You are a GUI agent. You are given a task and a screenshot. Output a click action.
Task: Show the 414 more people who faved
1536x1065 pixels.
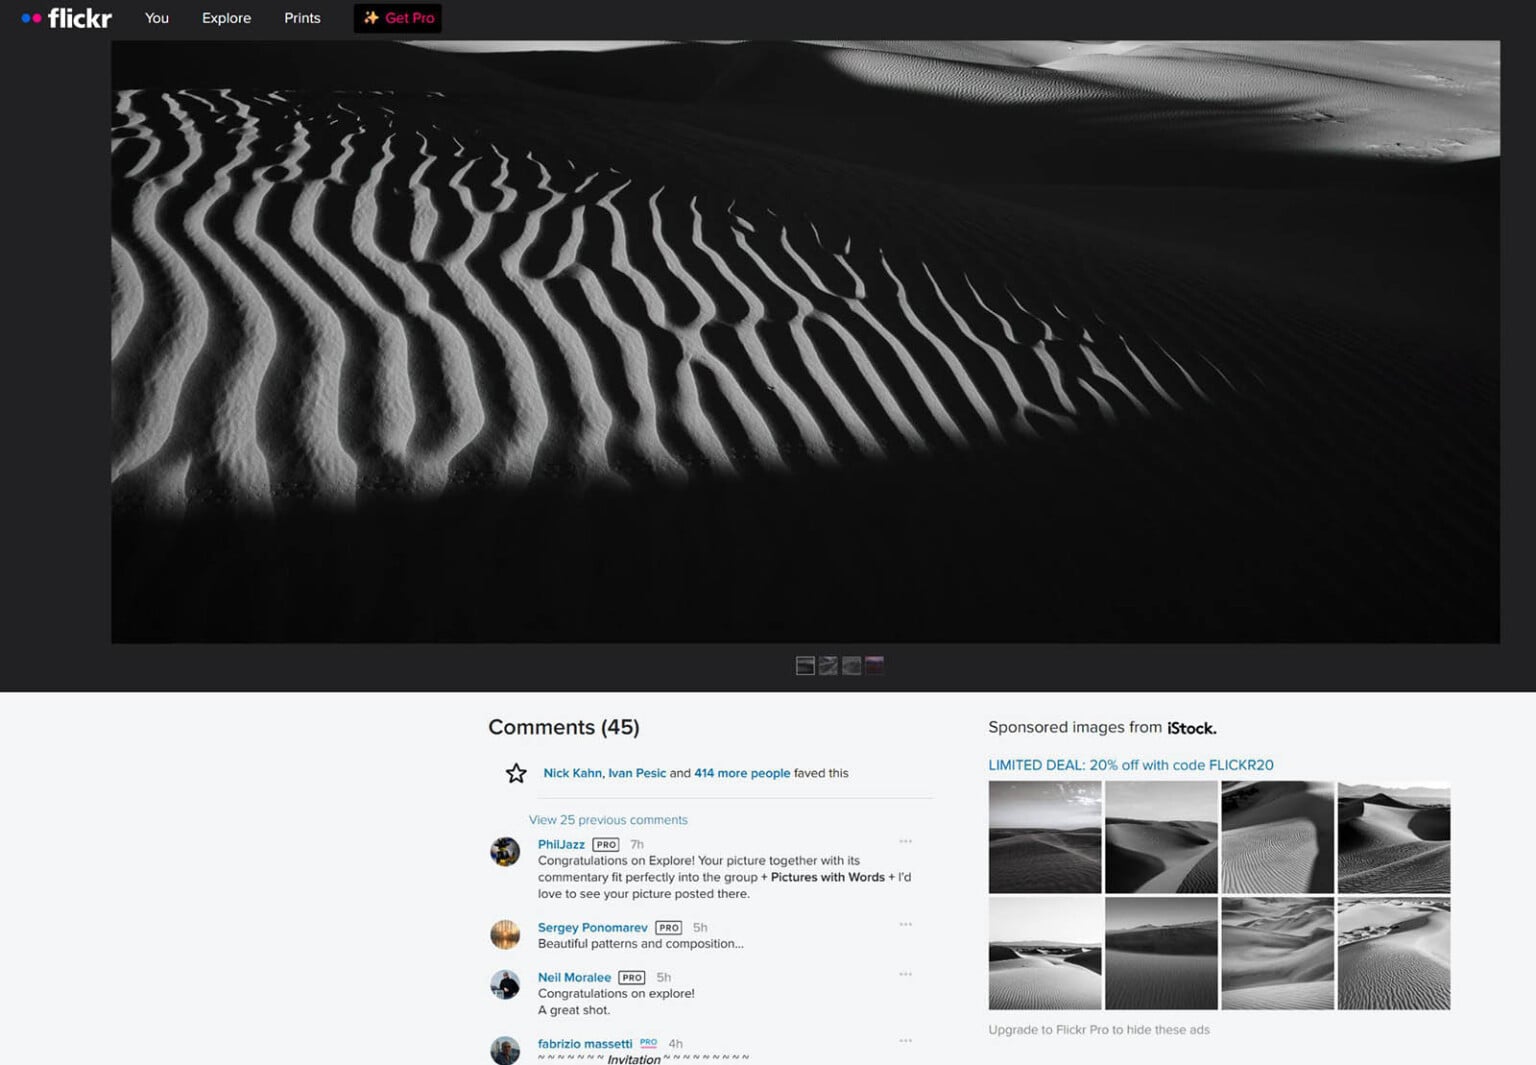742,773
